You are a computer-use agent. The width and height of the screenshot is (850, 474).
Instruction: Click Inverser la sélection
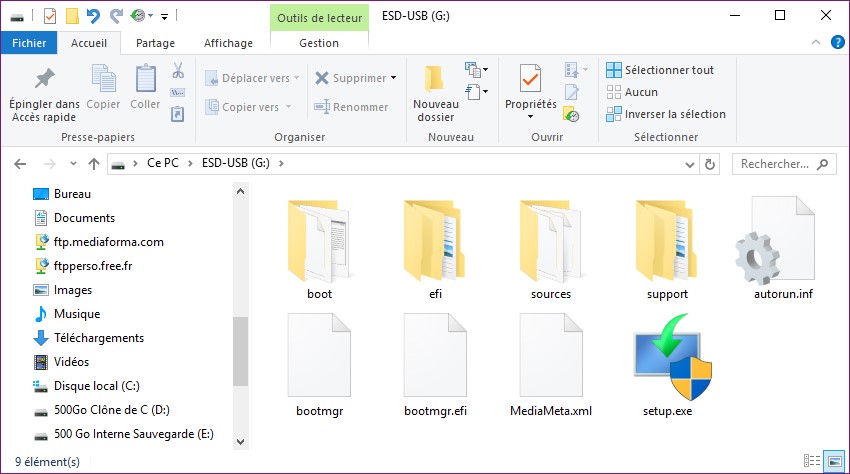coord(665,114)
